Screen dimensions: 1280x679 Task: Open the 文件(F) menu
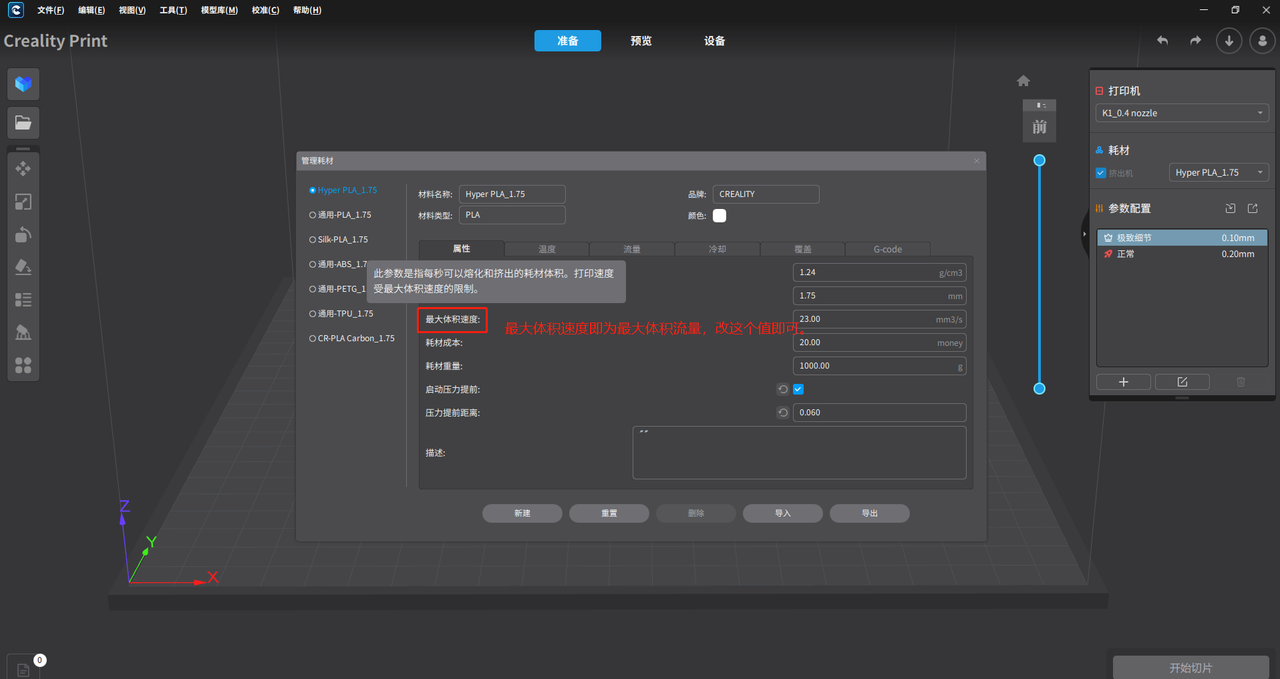point(51,10)
